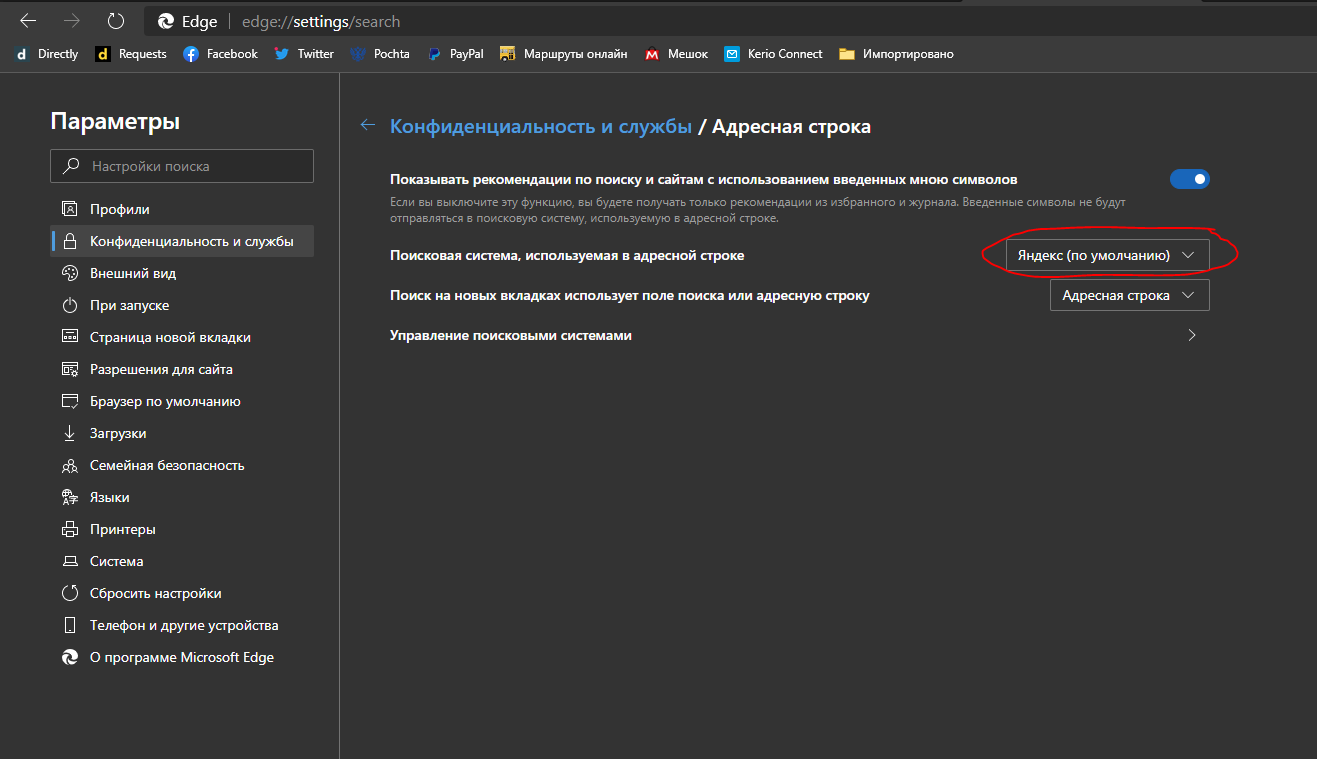Open the Directly bookmark
Screen dimensions: 1317x759
(x=47, y=54)
